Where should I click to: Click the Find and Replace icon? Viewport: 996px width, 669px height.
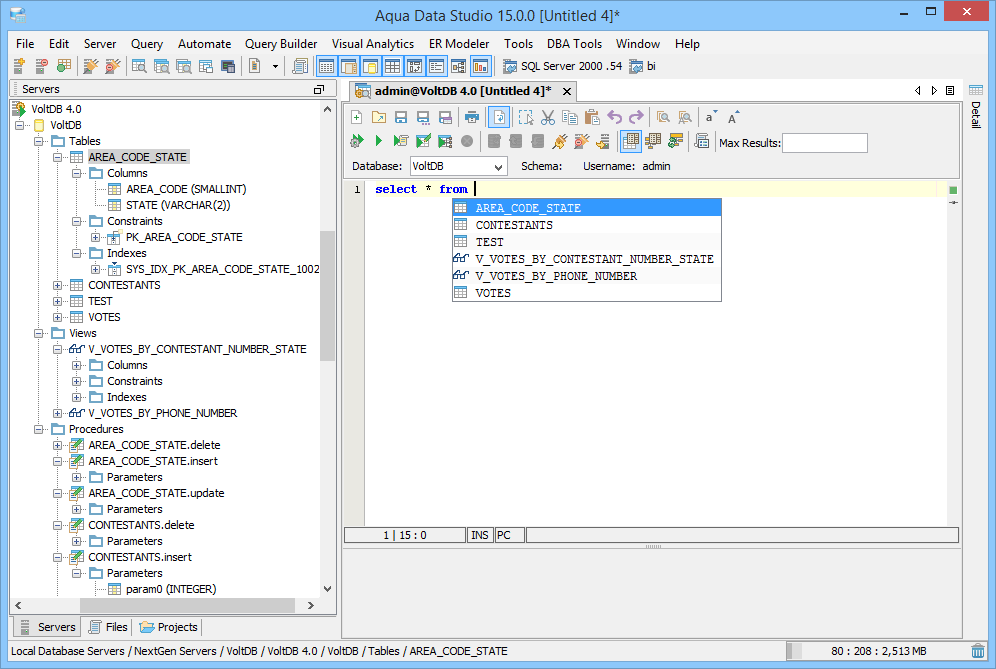685,118
